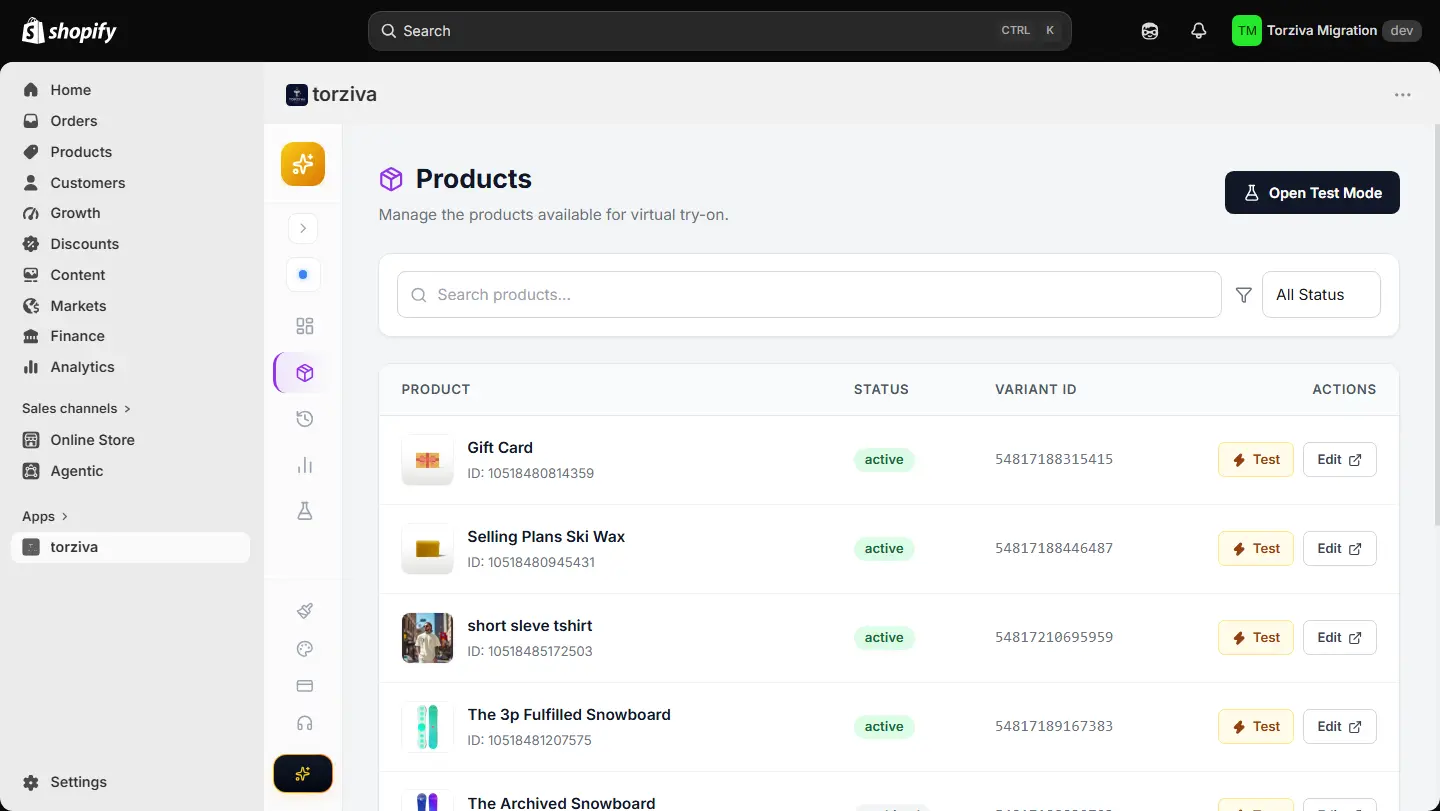Screen dimensions: 1440x811
Task: Click the Open Test Mode button
Action: tap(1312, 193)
